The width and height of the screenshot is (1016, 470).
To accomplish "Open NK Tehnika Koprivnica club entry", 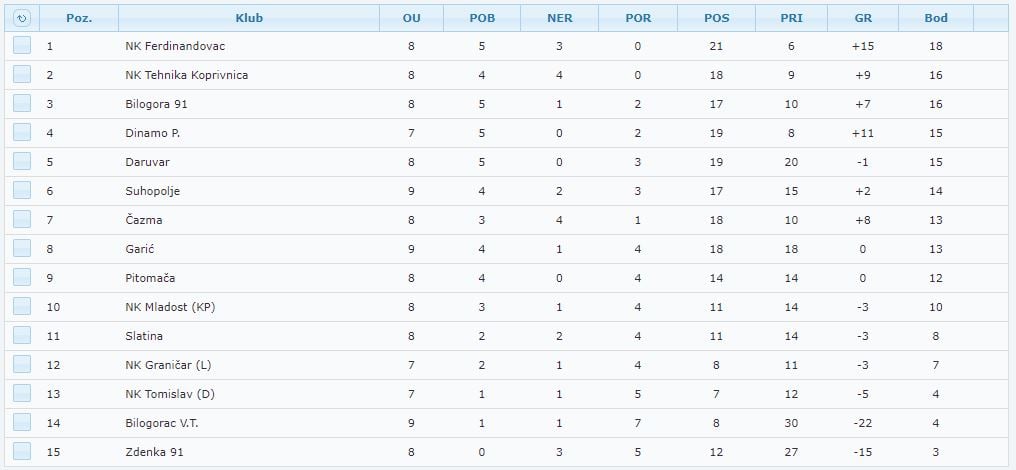I will click(x=187, y=75).
